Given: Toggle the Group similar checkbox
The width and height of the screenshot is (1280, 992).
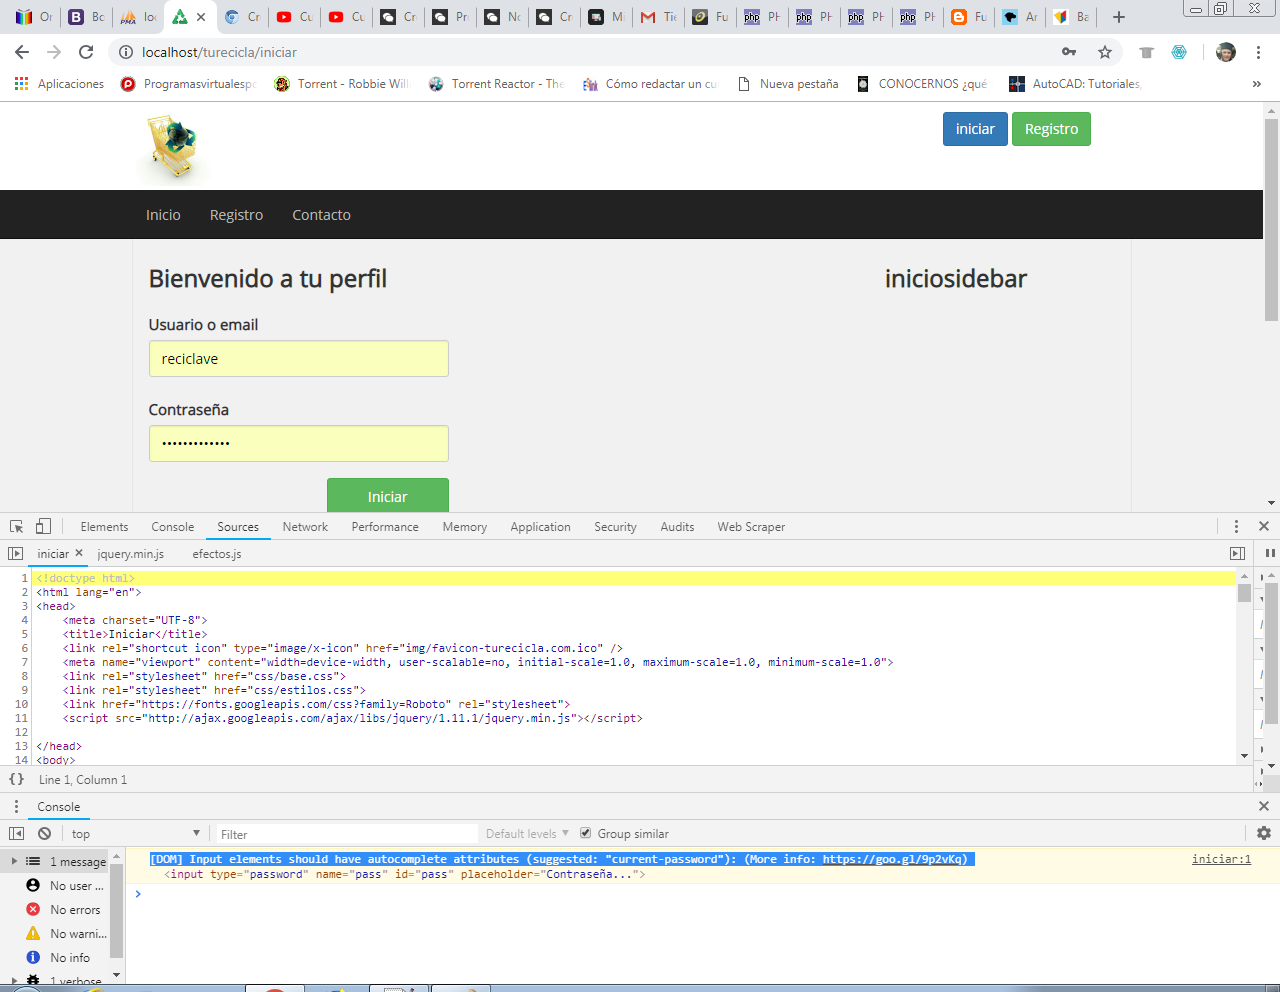Looking at the screenshot, I should coord(586,833).
